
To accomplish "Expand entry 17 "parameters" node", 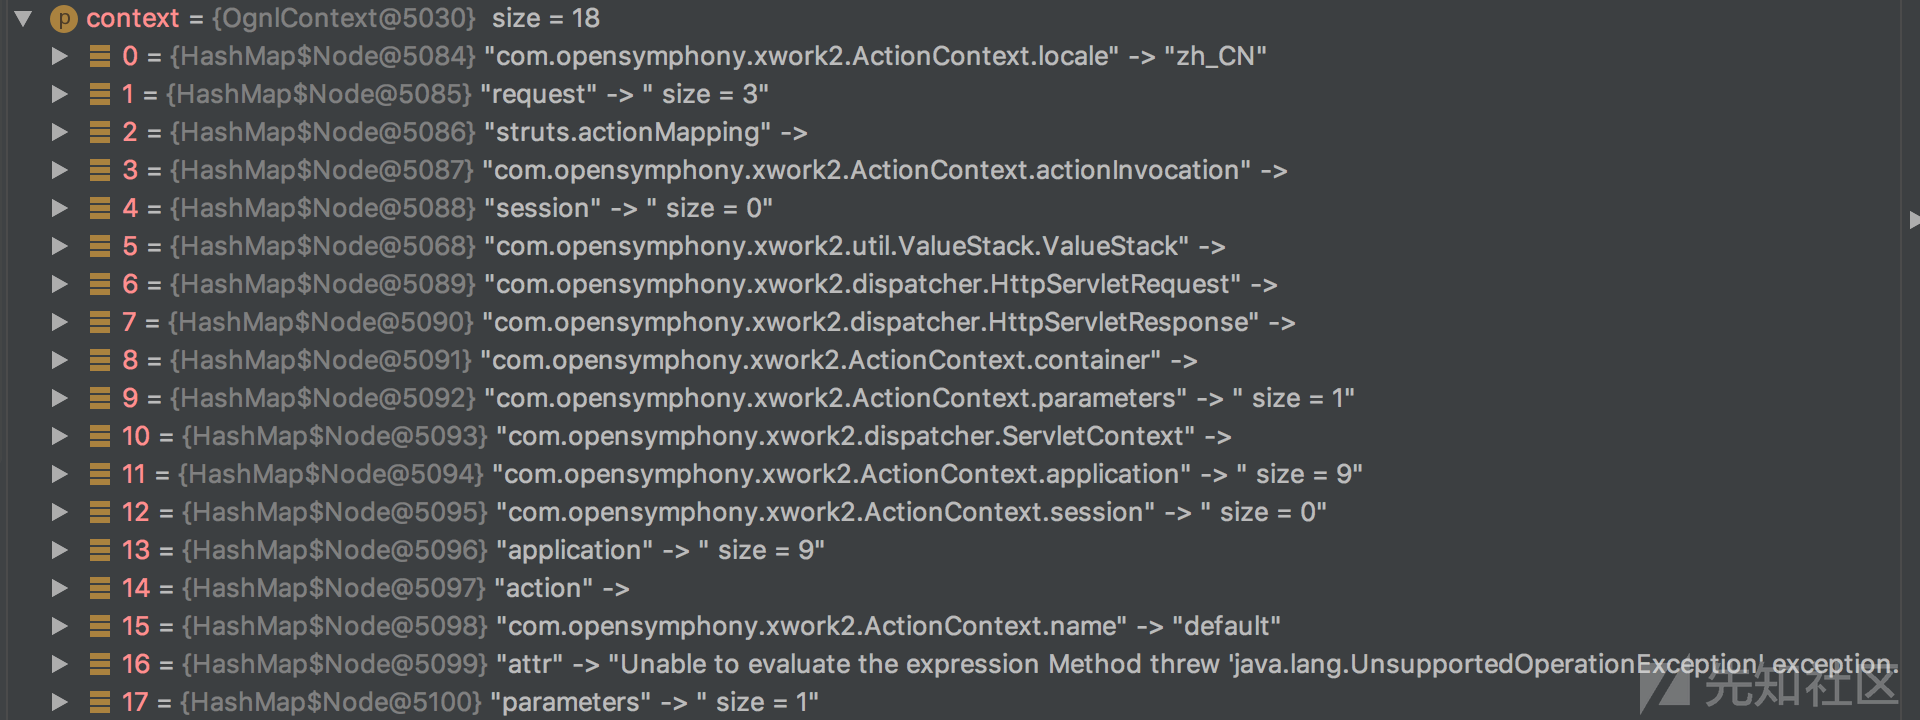I will (60, 702).
